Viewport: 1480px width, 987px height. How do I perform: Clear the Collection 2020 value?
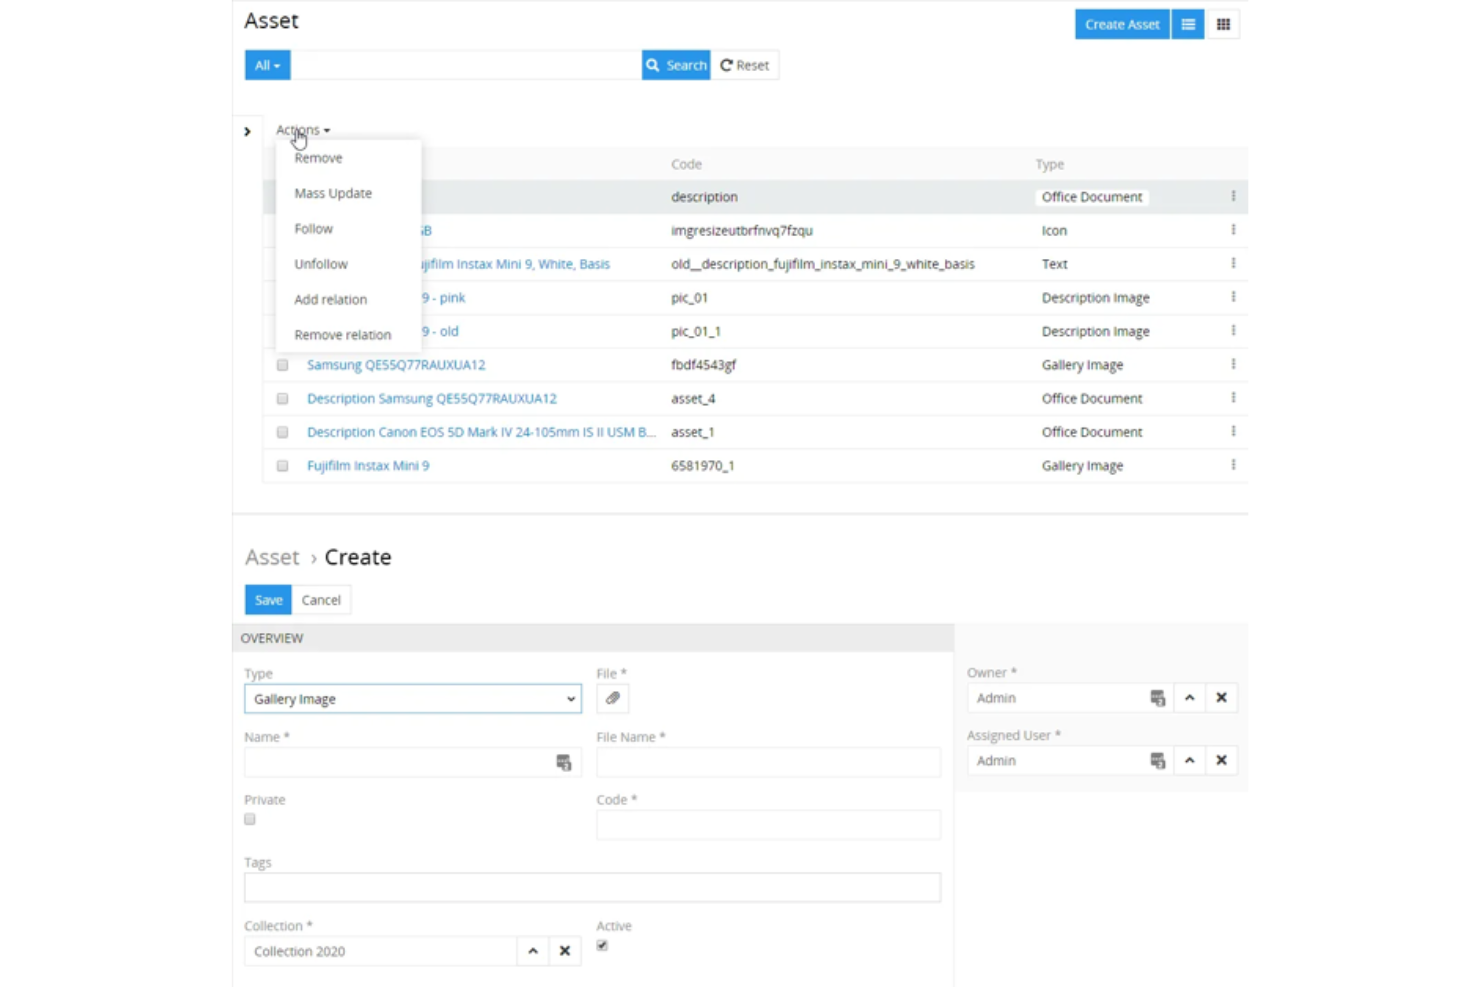(565, 951)
